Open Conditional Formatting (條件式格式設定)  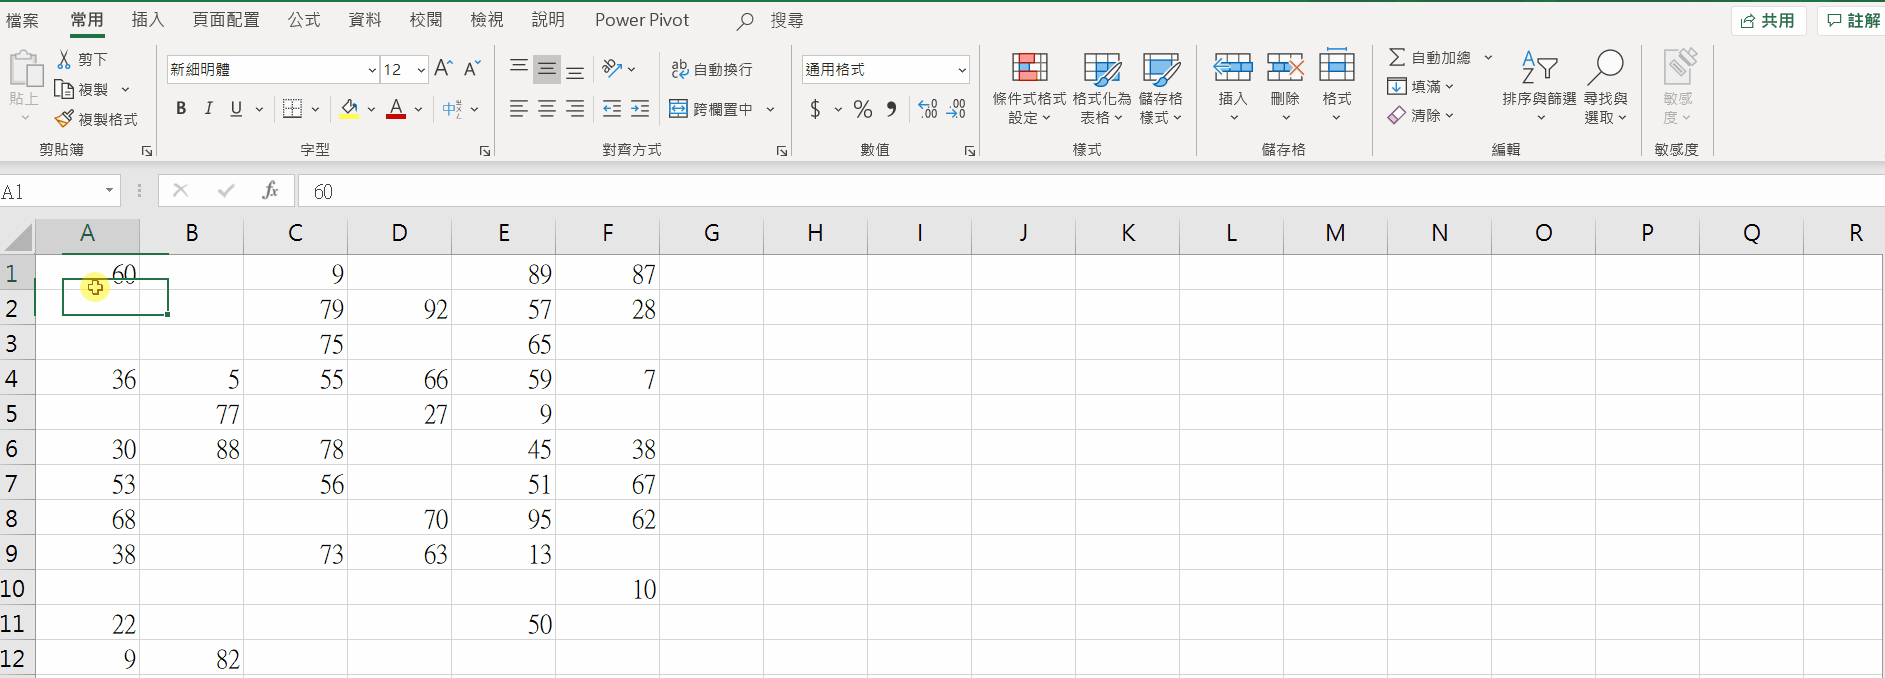coord(1029,88)
